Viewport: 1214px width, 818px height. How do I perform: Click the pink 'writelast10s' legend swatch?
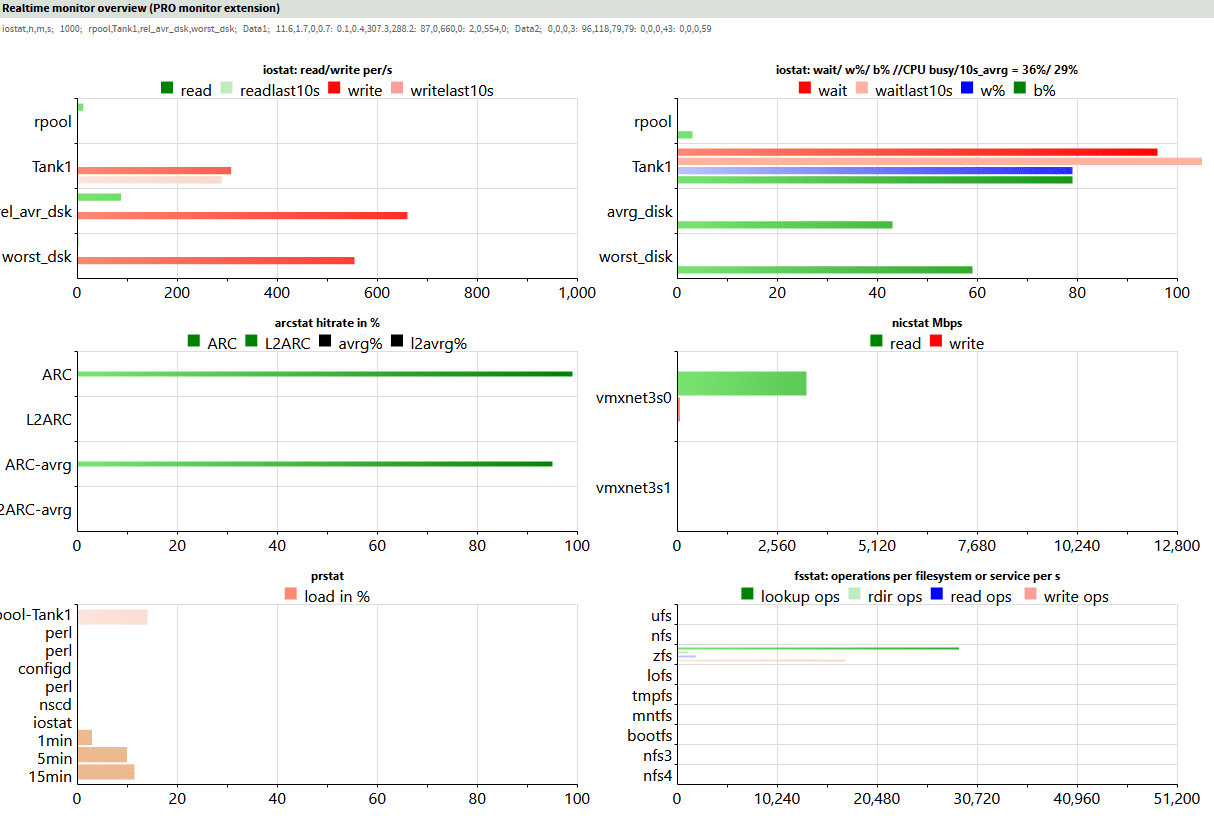(x=397, y=89)
